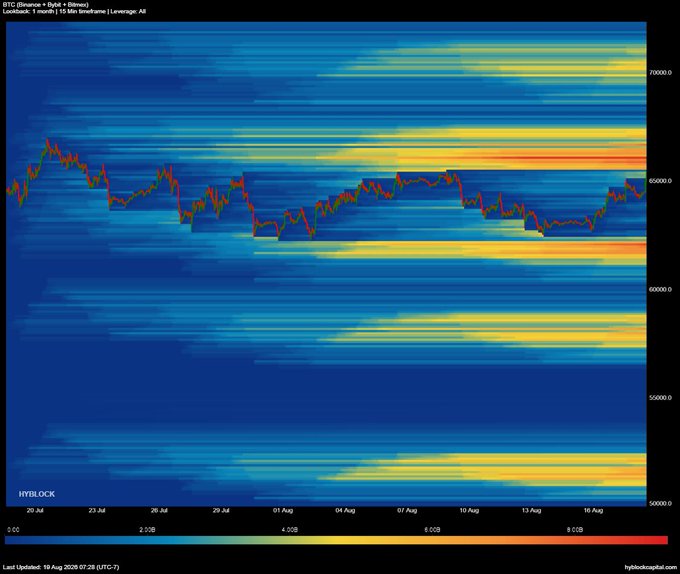Click the 'Last Updated' timestamp text
This screenshot has width=680, height=574.
[61, 567]
